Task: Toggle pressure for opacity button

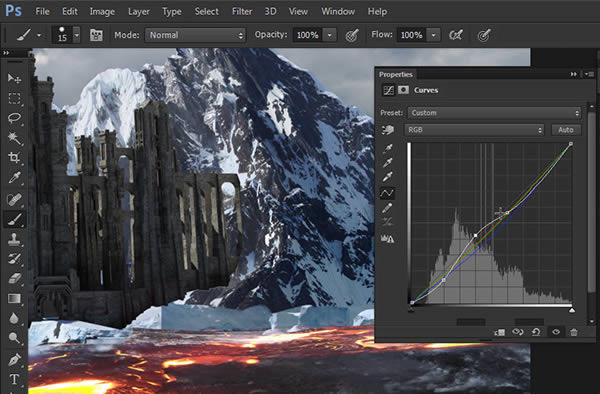Action: point(352,35)
